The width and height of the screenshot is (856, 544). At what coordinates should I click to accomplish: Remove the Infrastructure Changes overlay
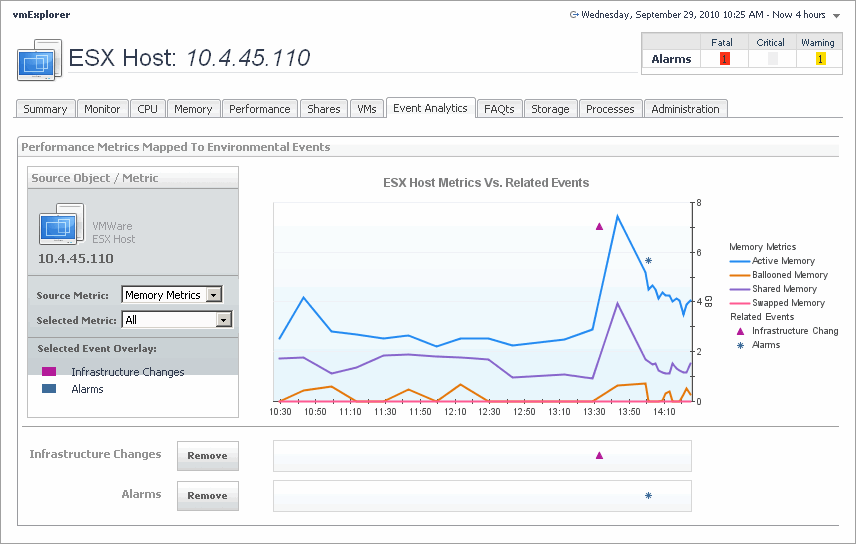pos(208,455)
